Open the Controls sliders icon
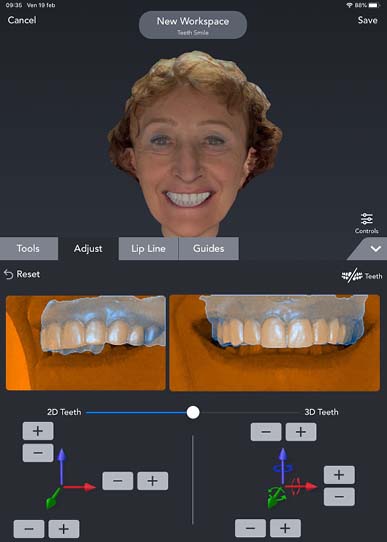 [x=367, y=219]
